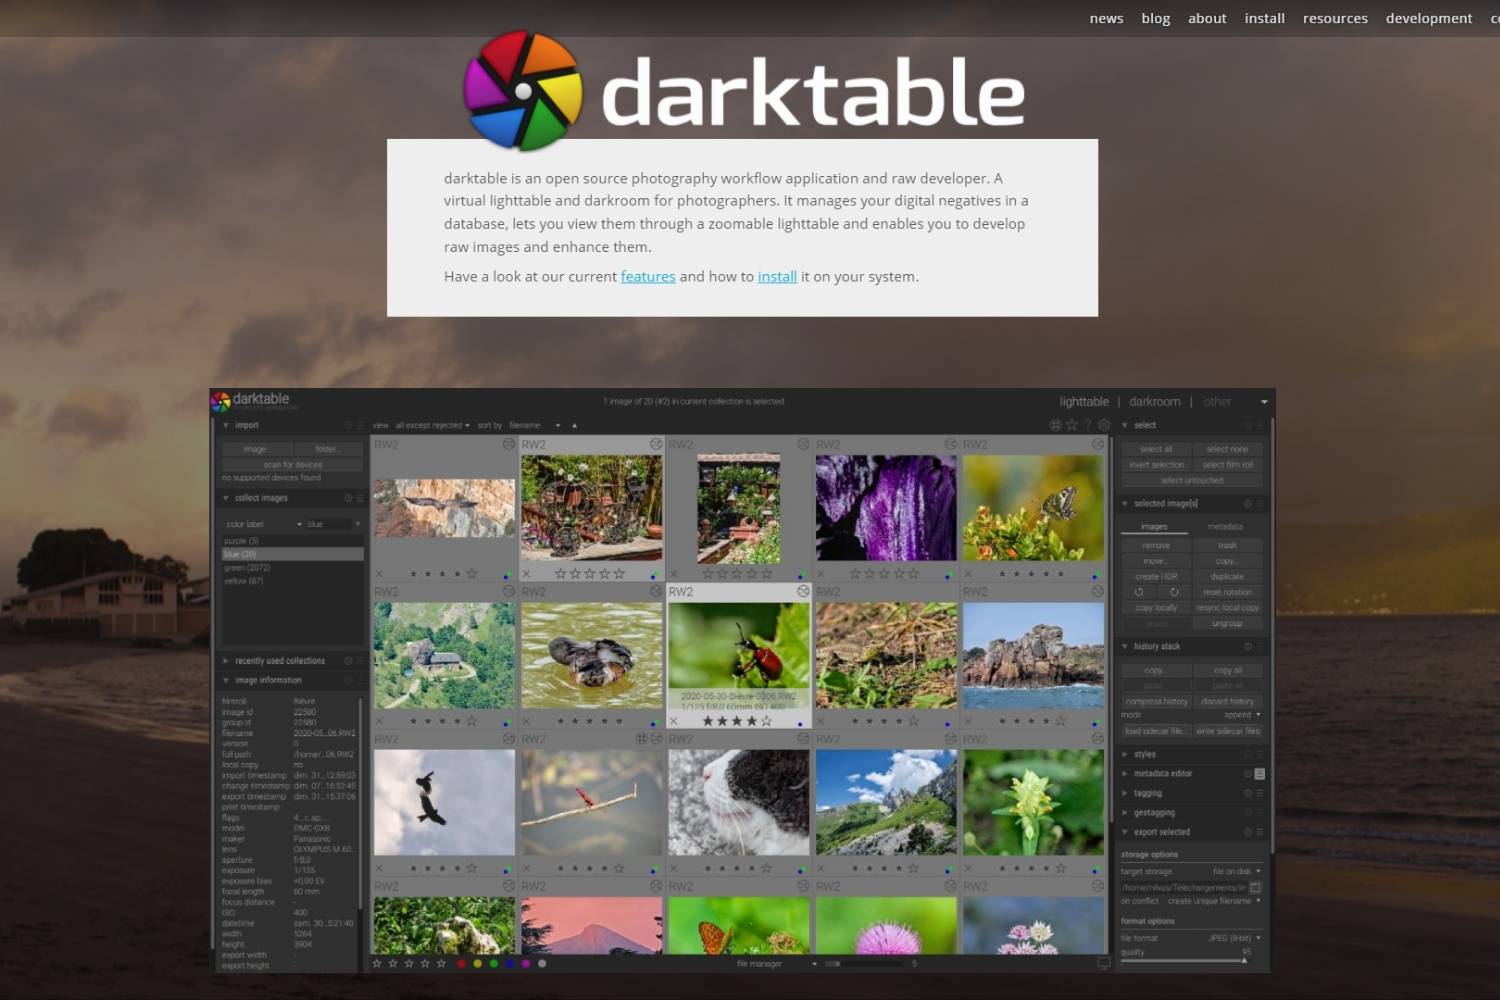Open the 'file on disk' target storage dropdown
1500x1000 pixels.
coord(1236,871)
